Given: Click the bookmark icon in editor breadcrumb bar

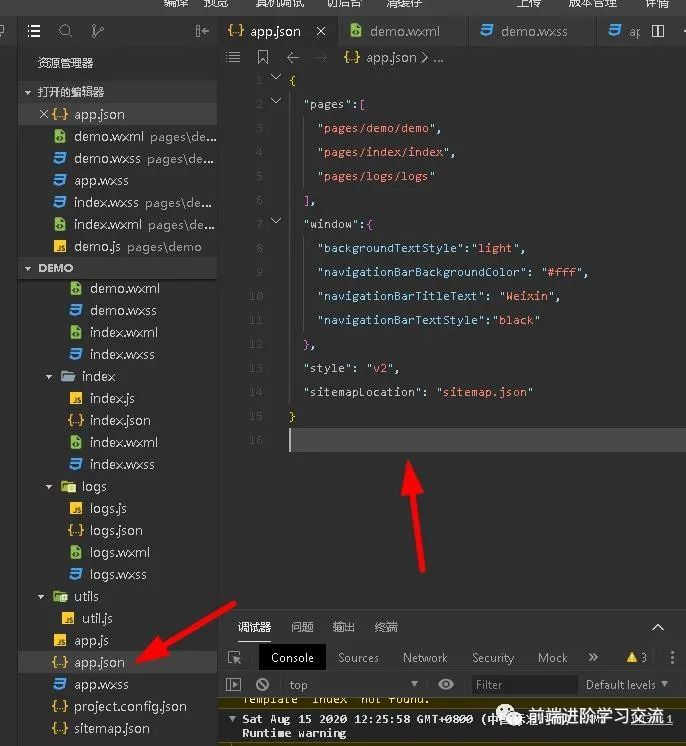Looking at the screenshot, I should coord(262,58).
